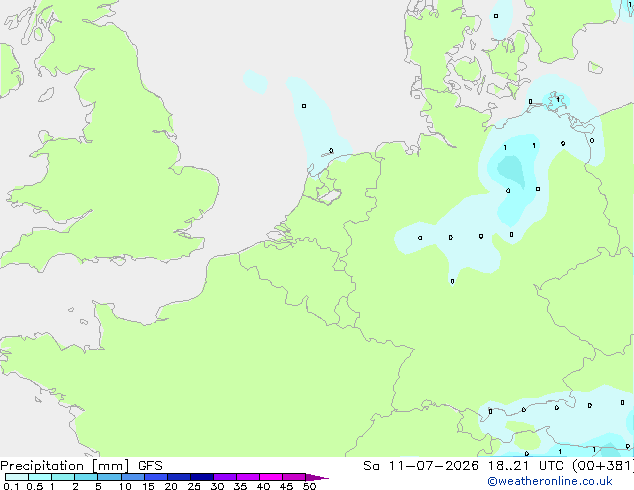The height and width of the screenshot is (490, 634).
Task: Click the '25' legend scale label
Action: [194, 486]
